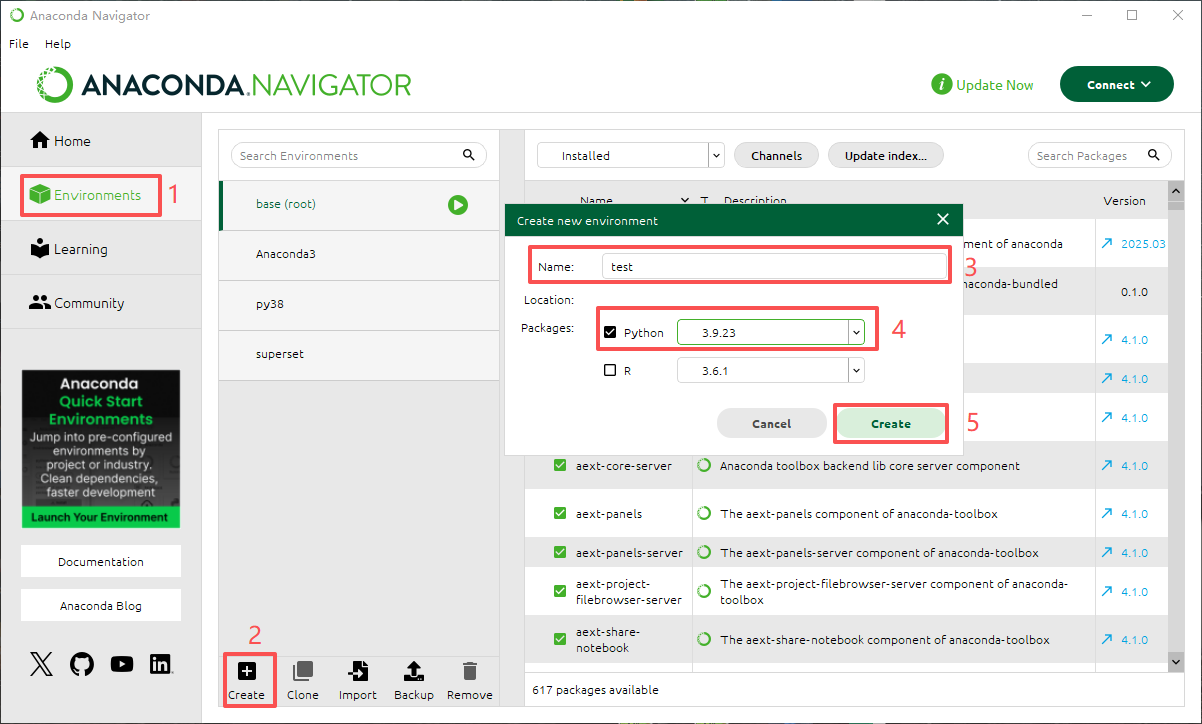Viewport: 1202px width, 724px height.
Task: Toggle the aext-share-notebook package checkbox
Action: click(560, 639)
